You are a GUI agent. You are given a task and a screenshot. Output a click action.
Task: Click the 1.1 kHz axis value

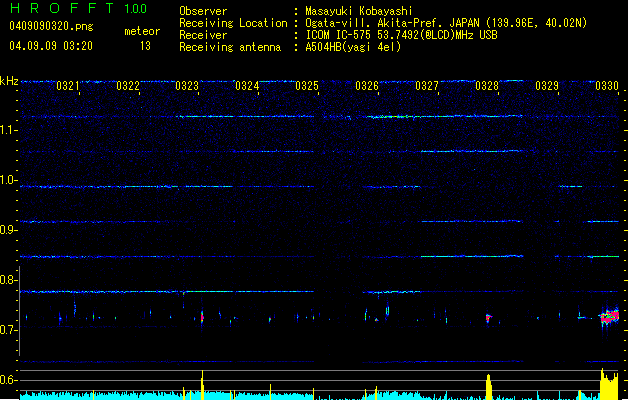[9, 130]
